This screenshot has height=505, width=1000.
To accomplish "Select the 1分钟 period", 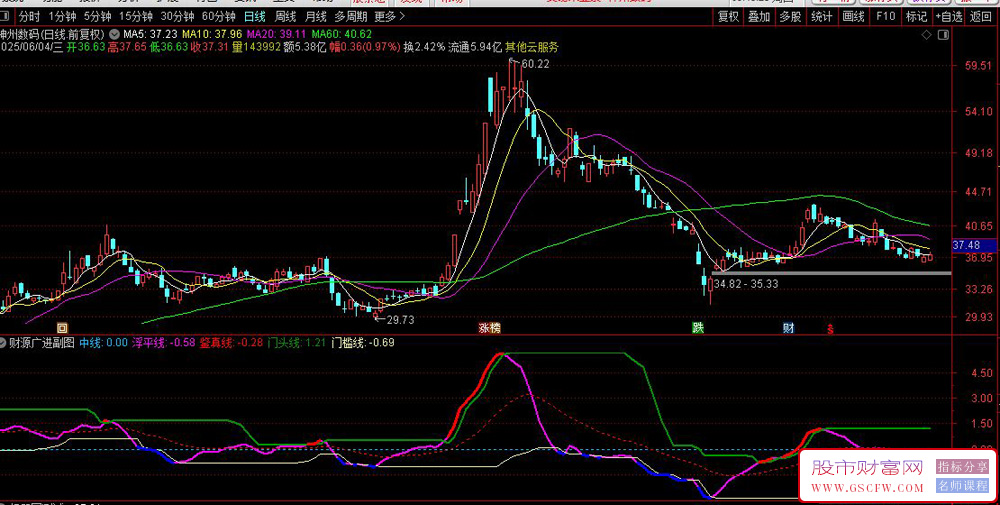I will click(61, 17).
